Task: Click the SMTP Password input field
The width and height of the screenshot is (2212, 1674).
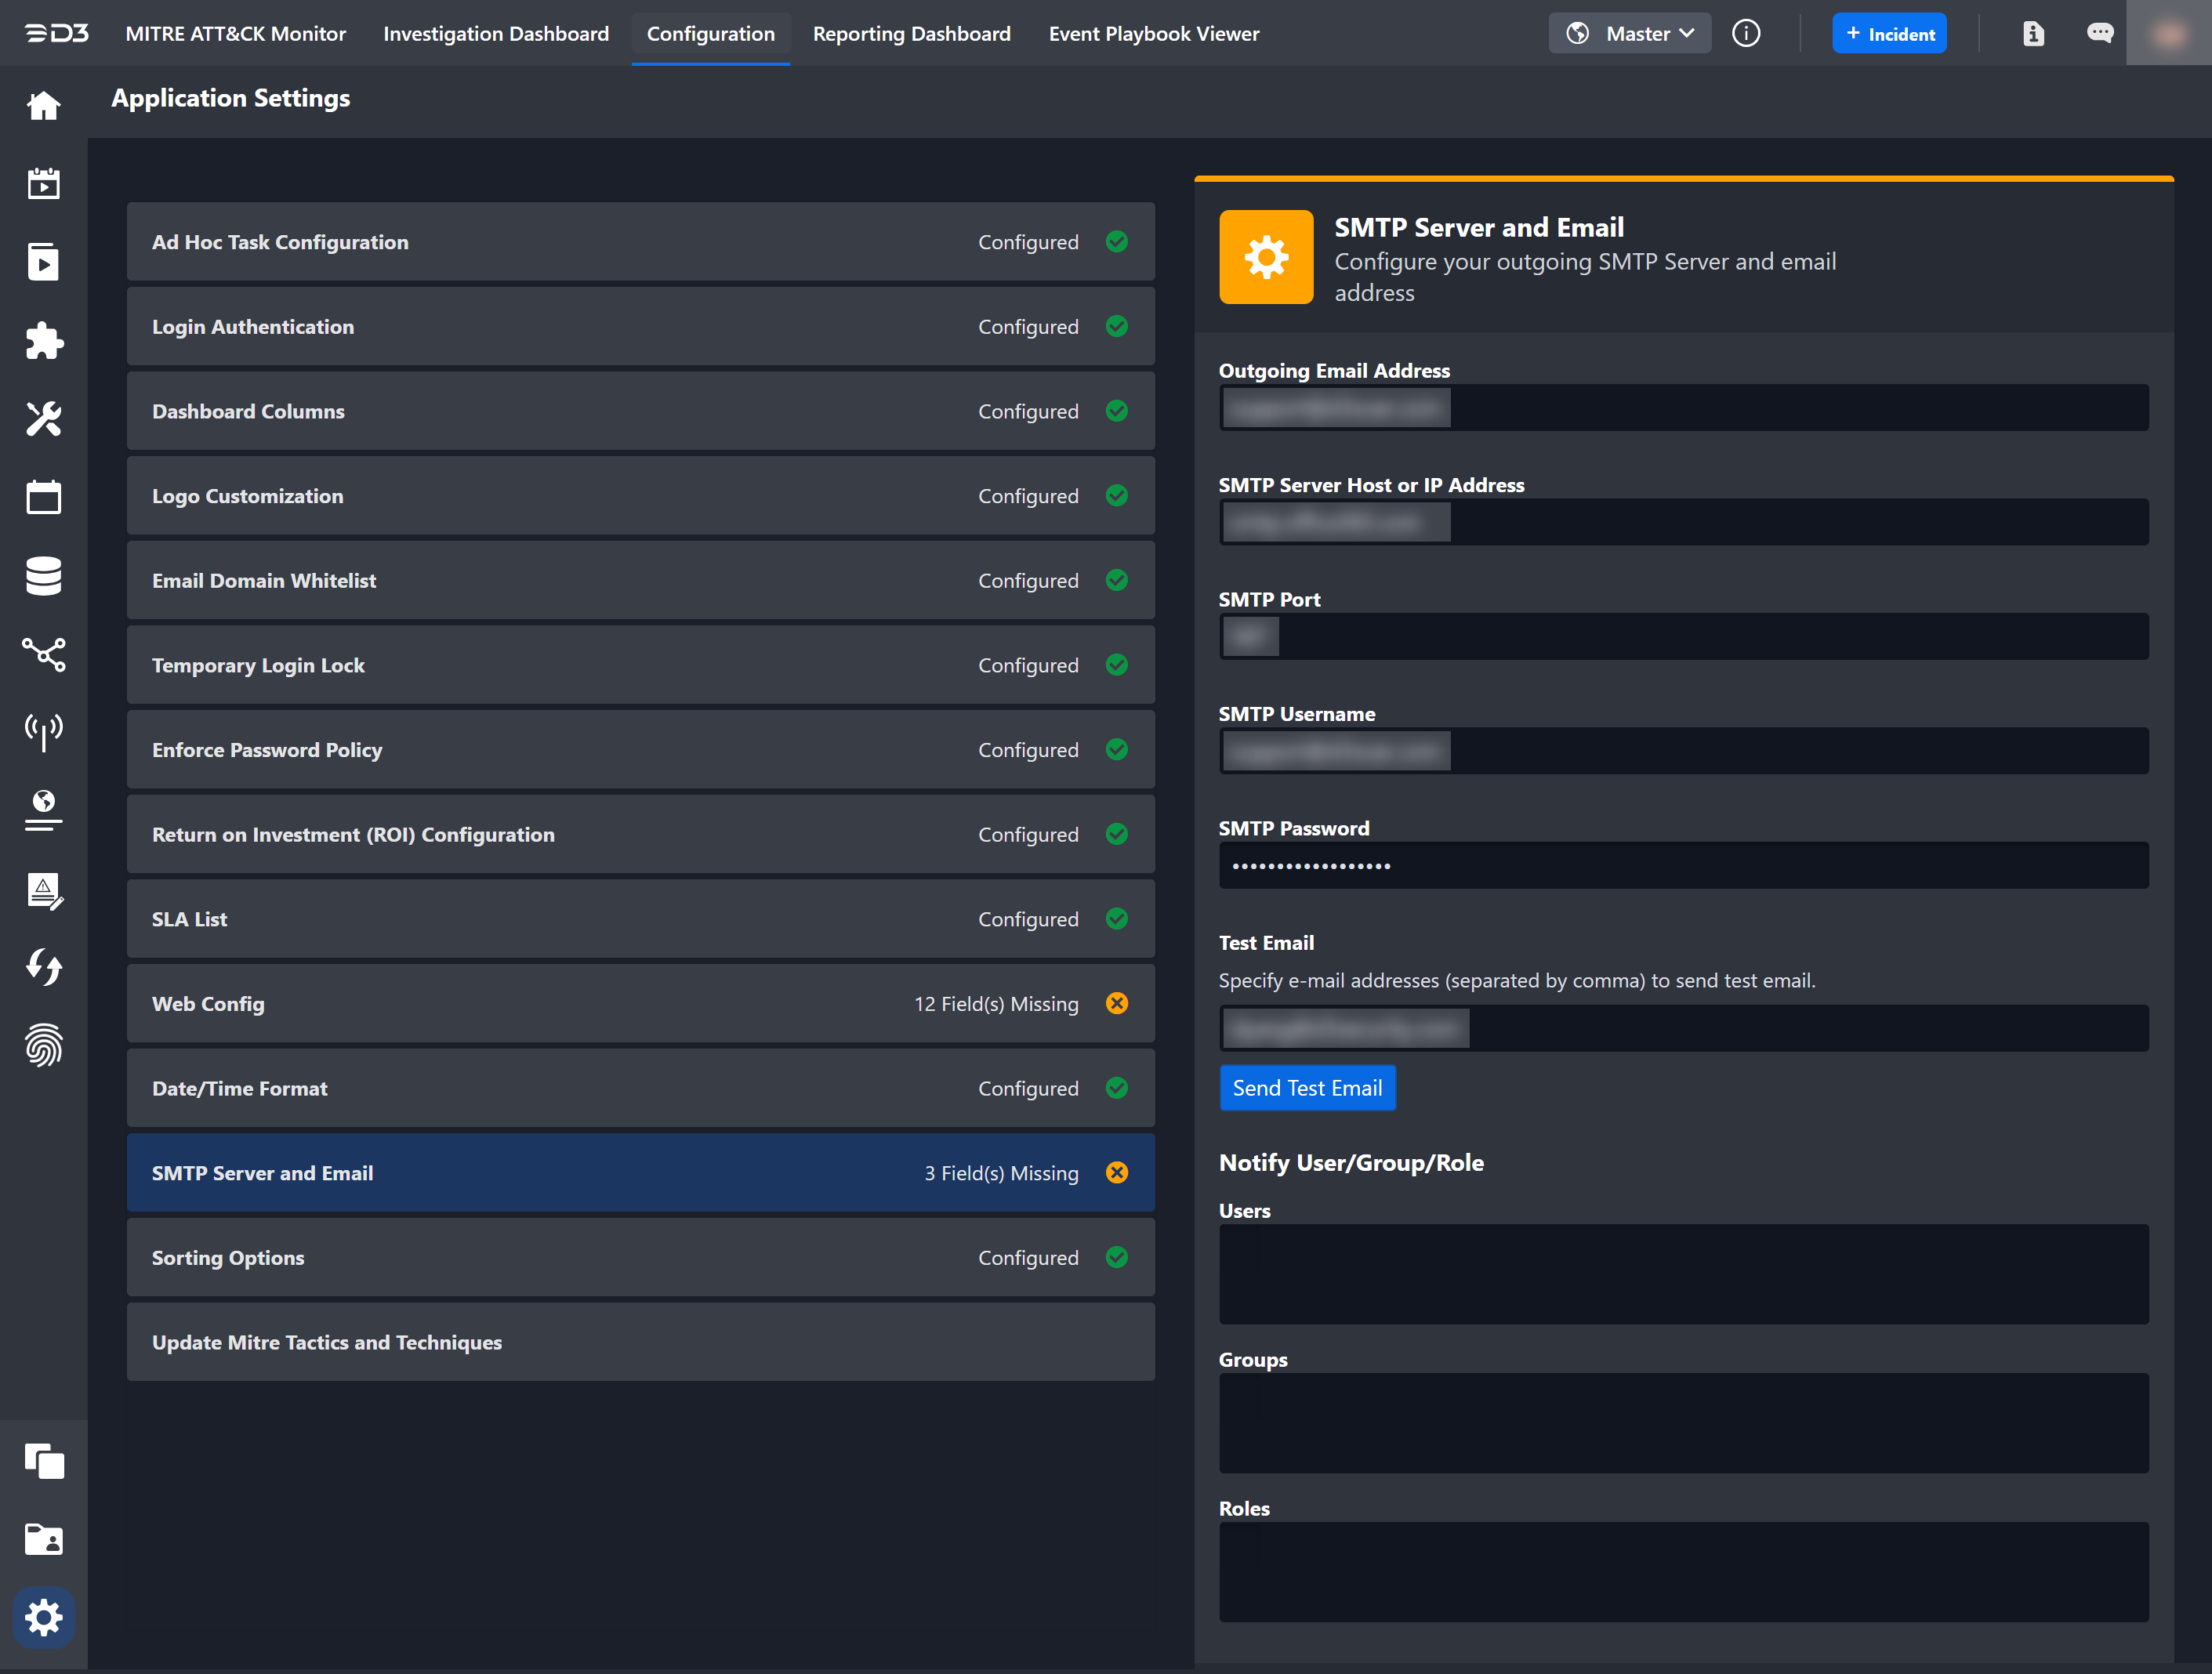Action: (x=1683, y=866)
